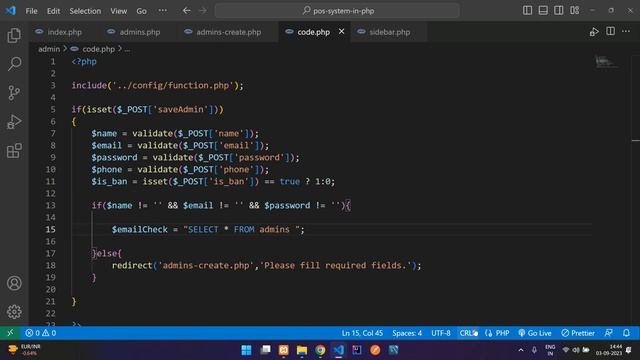The image size is (640, 360).
Task: Click line number 15 in gutter
Action: point(50,229)
